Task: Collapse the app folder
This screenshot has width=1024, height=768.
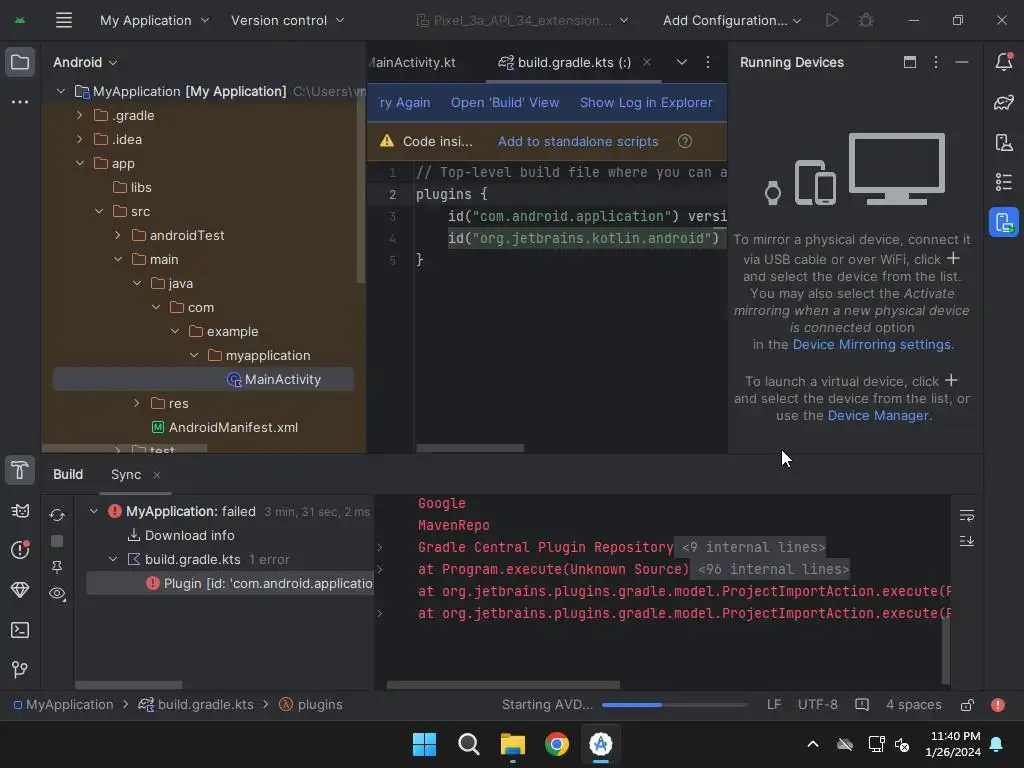Action: coord(80,163)
